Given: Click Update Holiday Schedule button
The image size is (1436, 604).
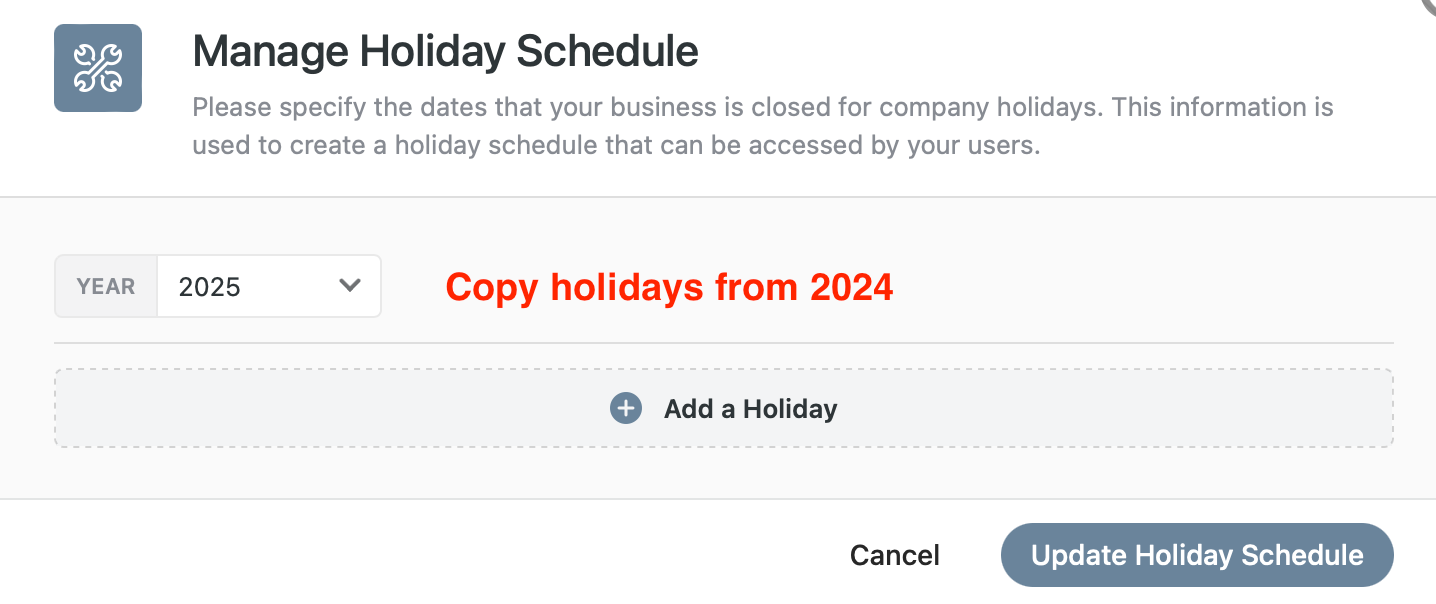Looking at the screenshot, I should 1196,555.
